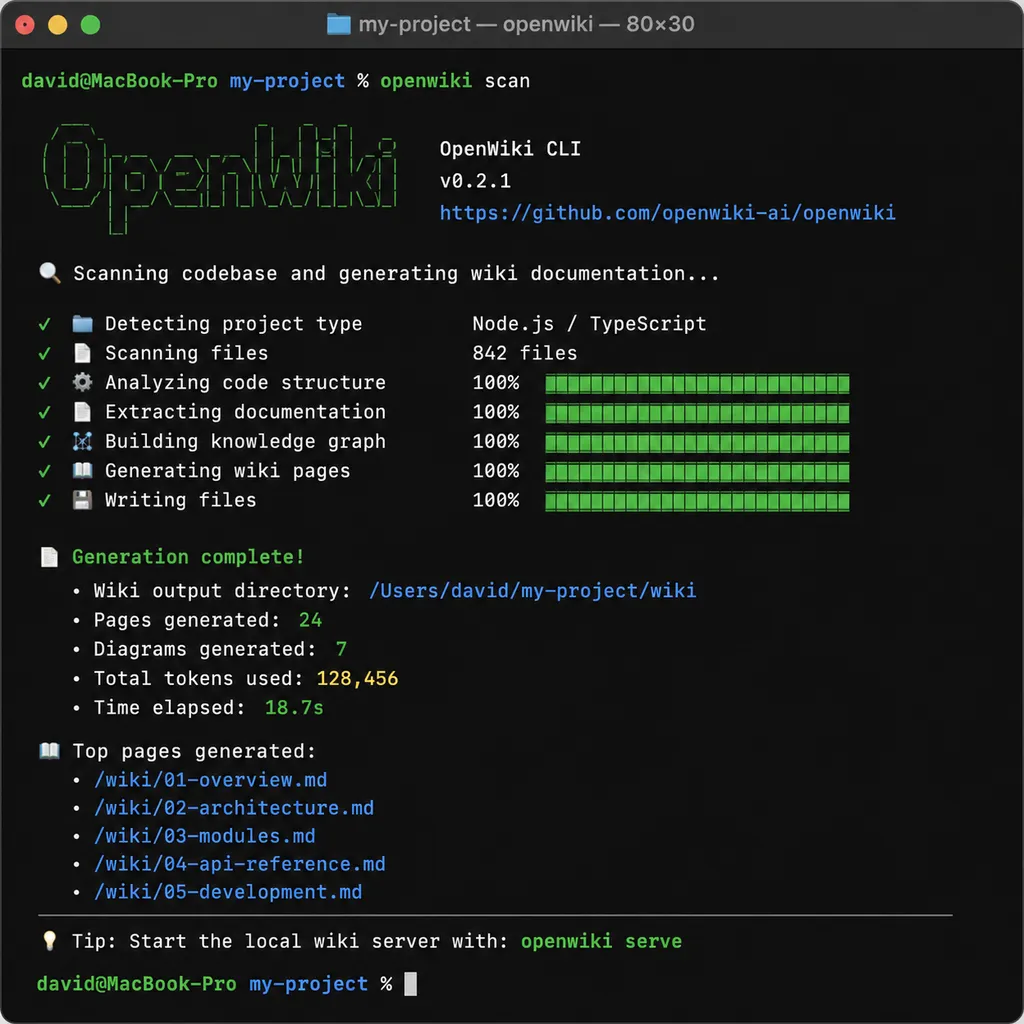Open the github.com/openwiki-ai/openwiki URL
1024x1024 pixels.
667,213
